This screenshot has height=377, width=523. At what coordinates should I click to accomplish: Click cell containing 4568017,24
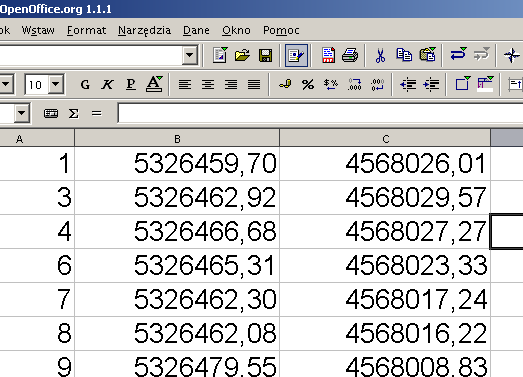(385, 300)
